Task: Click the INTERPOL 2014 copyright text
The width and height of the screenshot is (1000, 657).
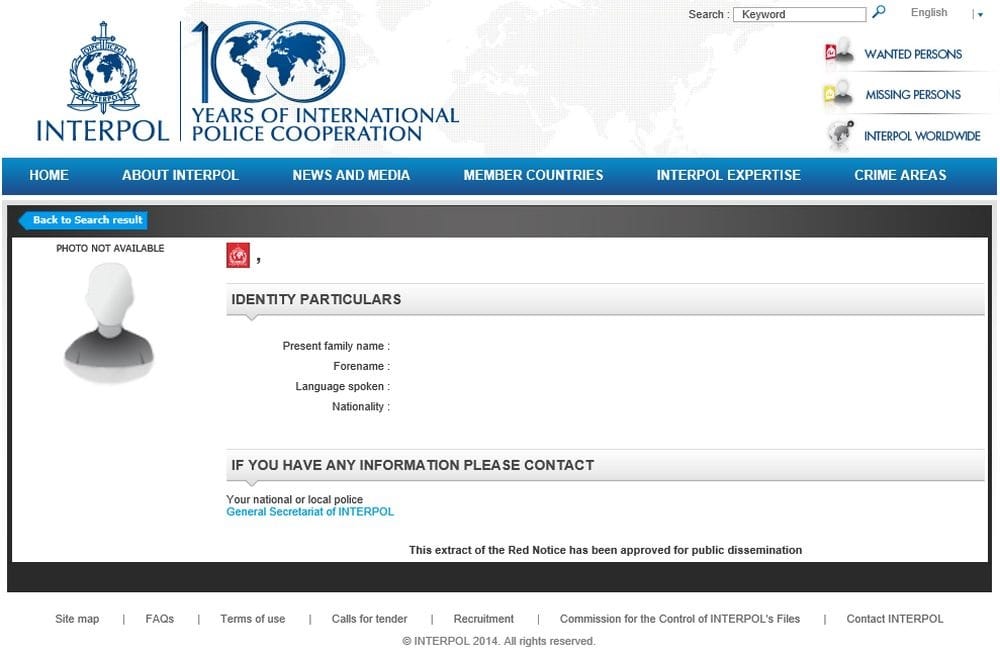Action: pos(499,641)
